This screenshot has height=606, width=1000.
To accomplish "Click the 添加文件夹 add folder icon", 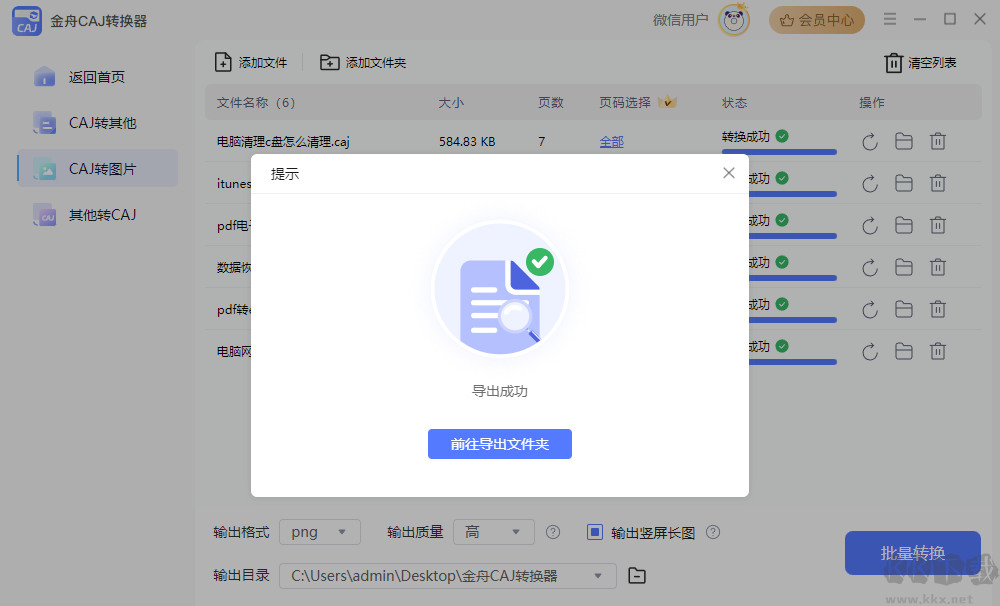I will coord(328,61).
